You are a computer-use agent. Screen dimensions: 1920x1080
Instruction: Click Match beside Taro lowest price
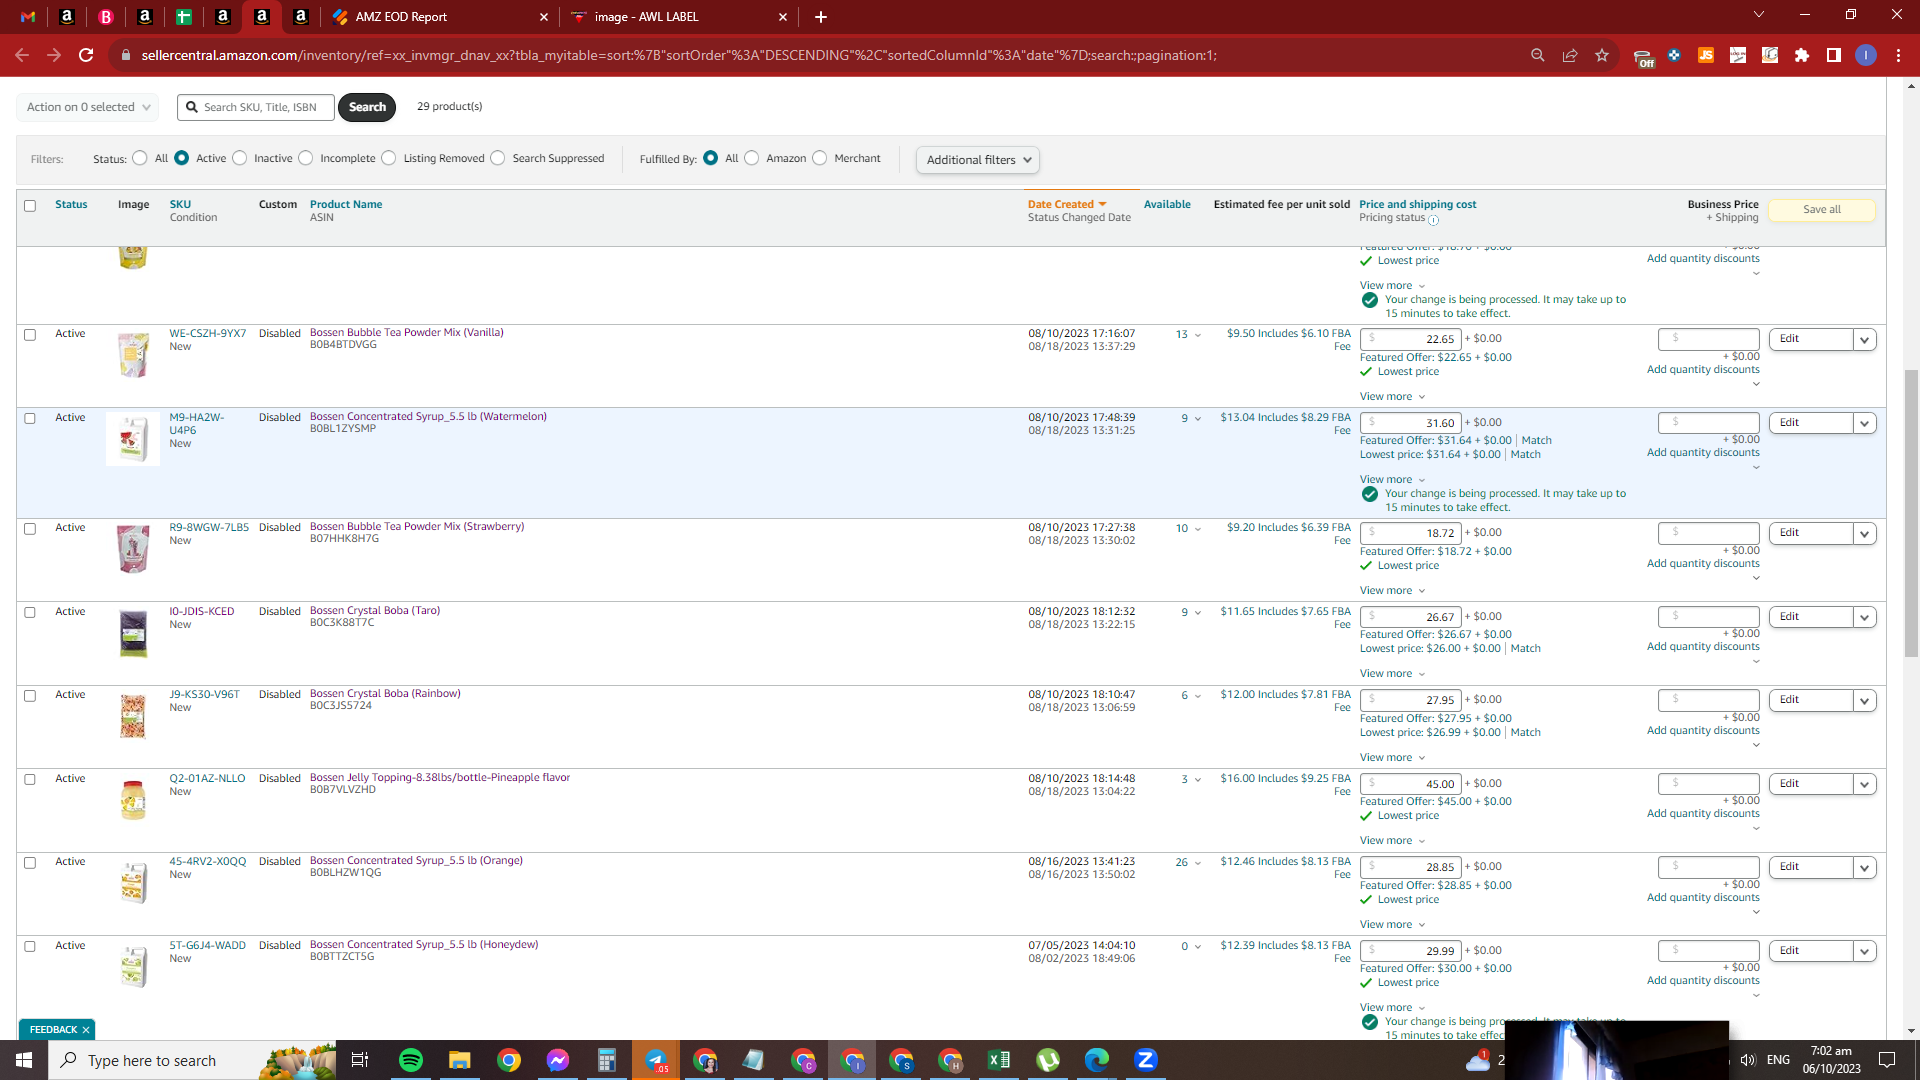[x=1525, y=649]
